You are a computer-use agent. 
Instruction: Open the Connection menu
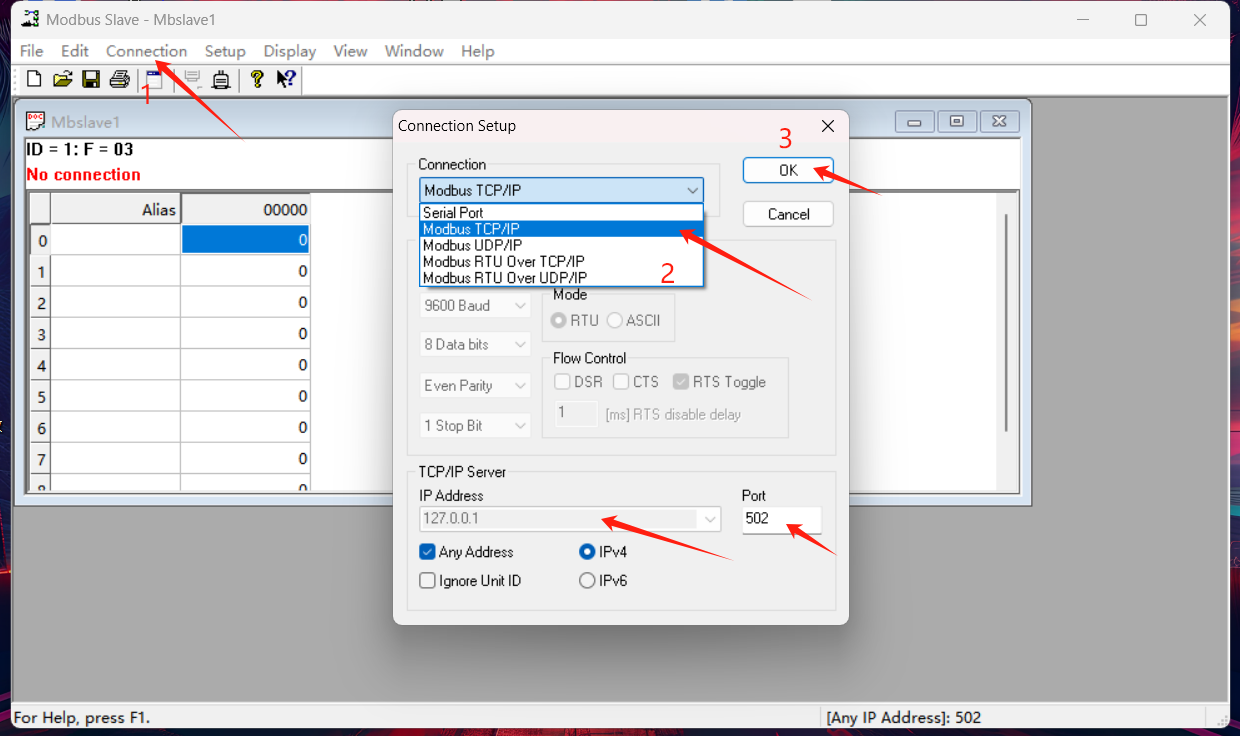point(146,51)
